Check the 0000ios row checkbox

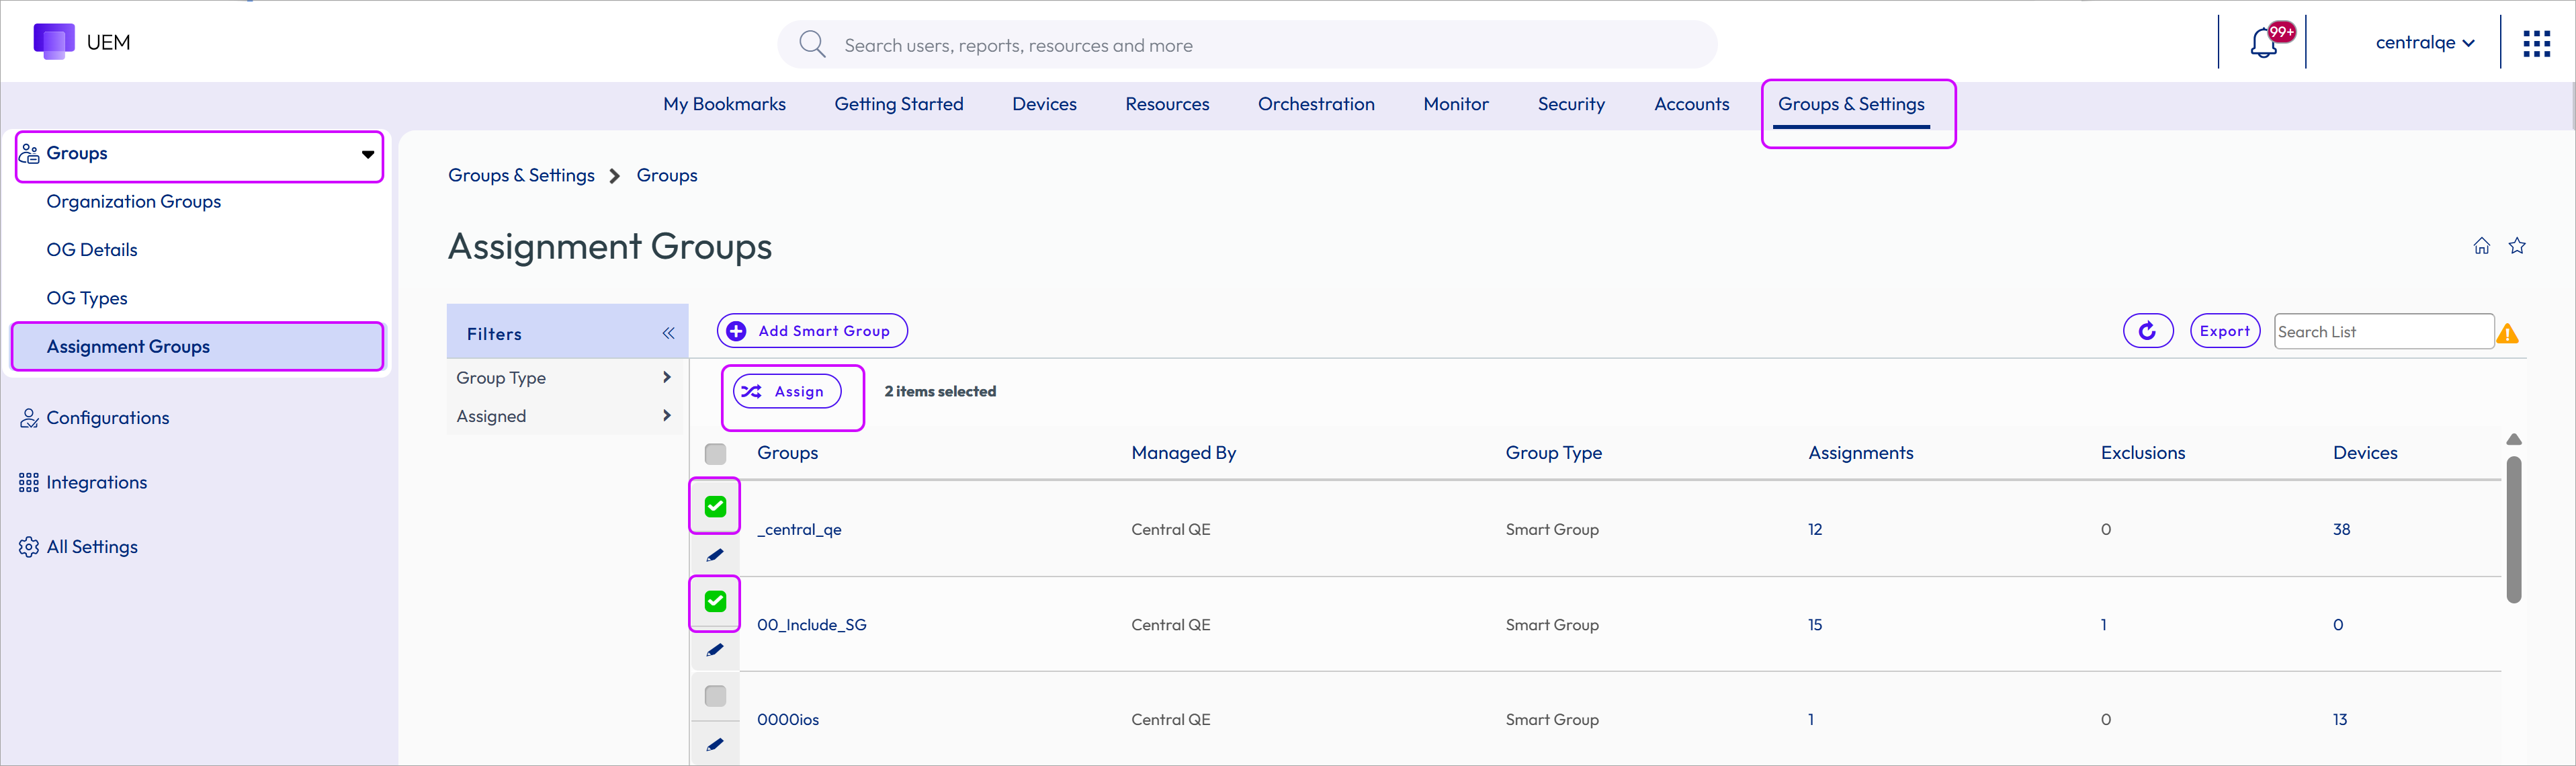tap(715, 696)
